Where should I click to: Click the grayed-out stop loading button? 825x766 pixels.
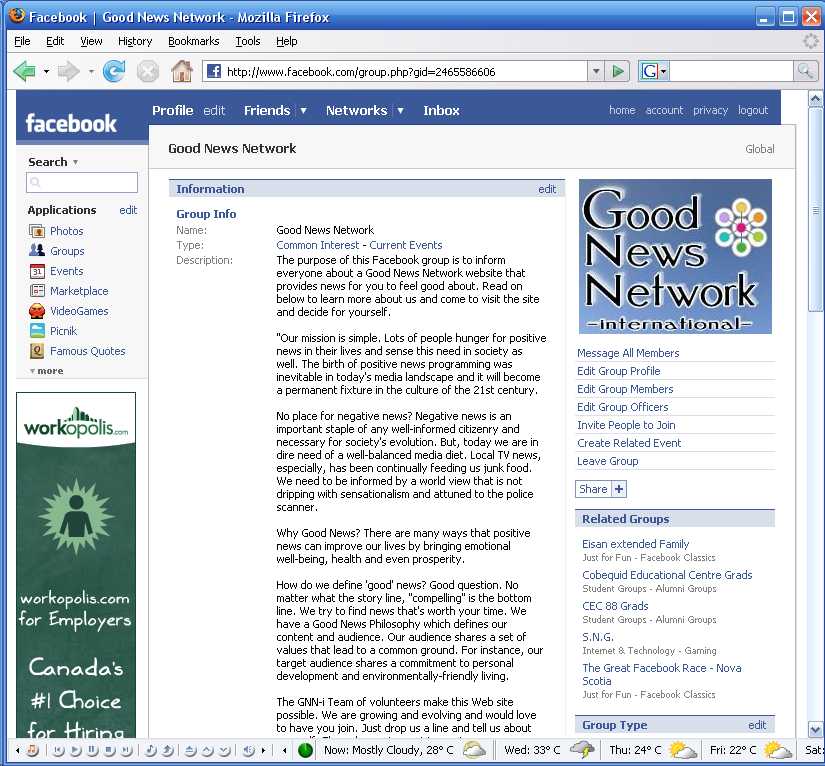(148, 71)
